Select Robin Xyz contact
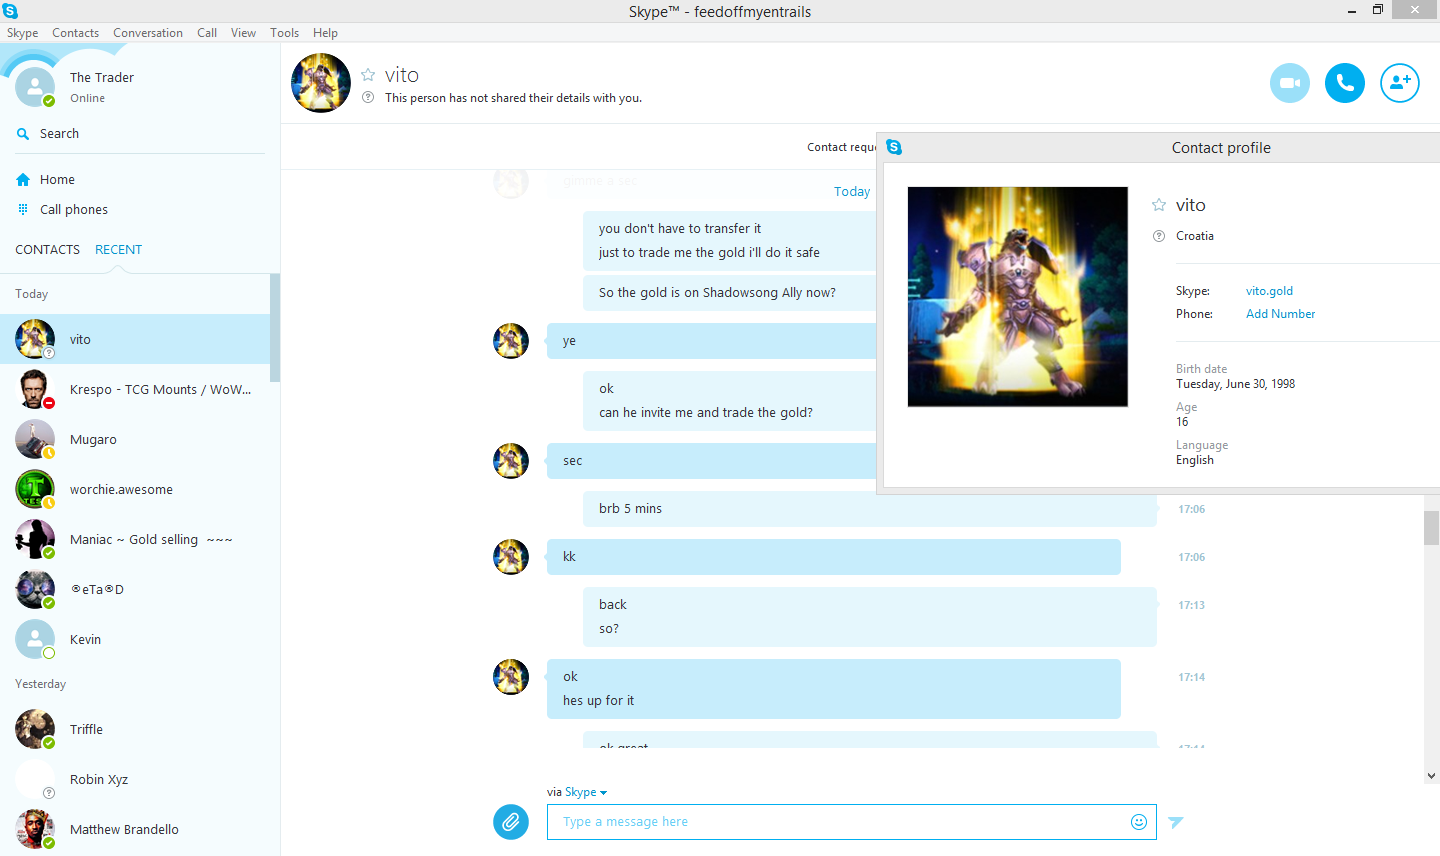Viewport: 1440px width, 856px height. pos(135,779)
